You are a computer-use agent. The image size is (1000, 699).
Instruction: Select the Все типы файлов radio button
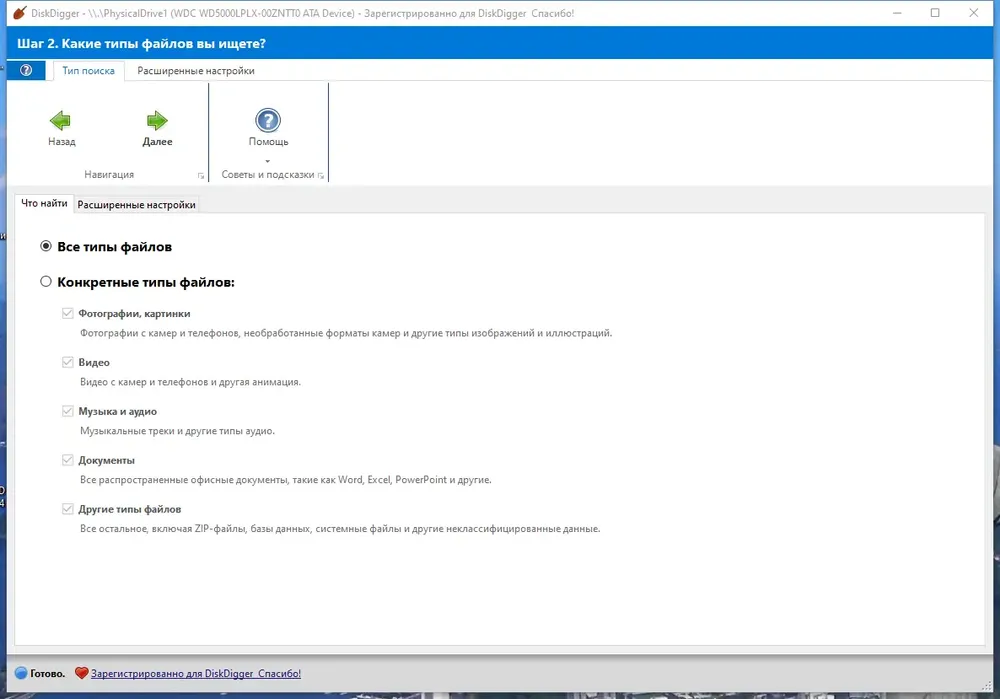(46, 246)
